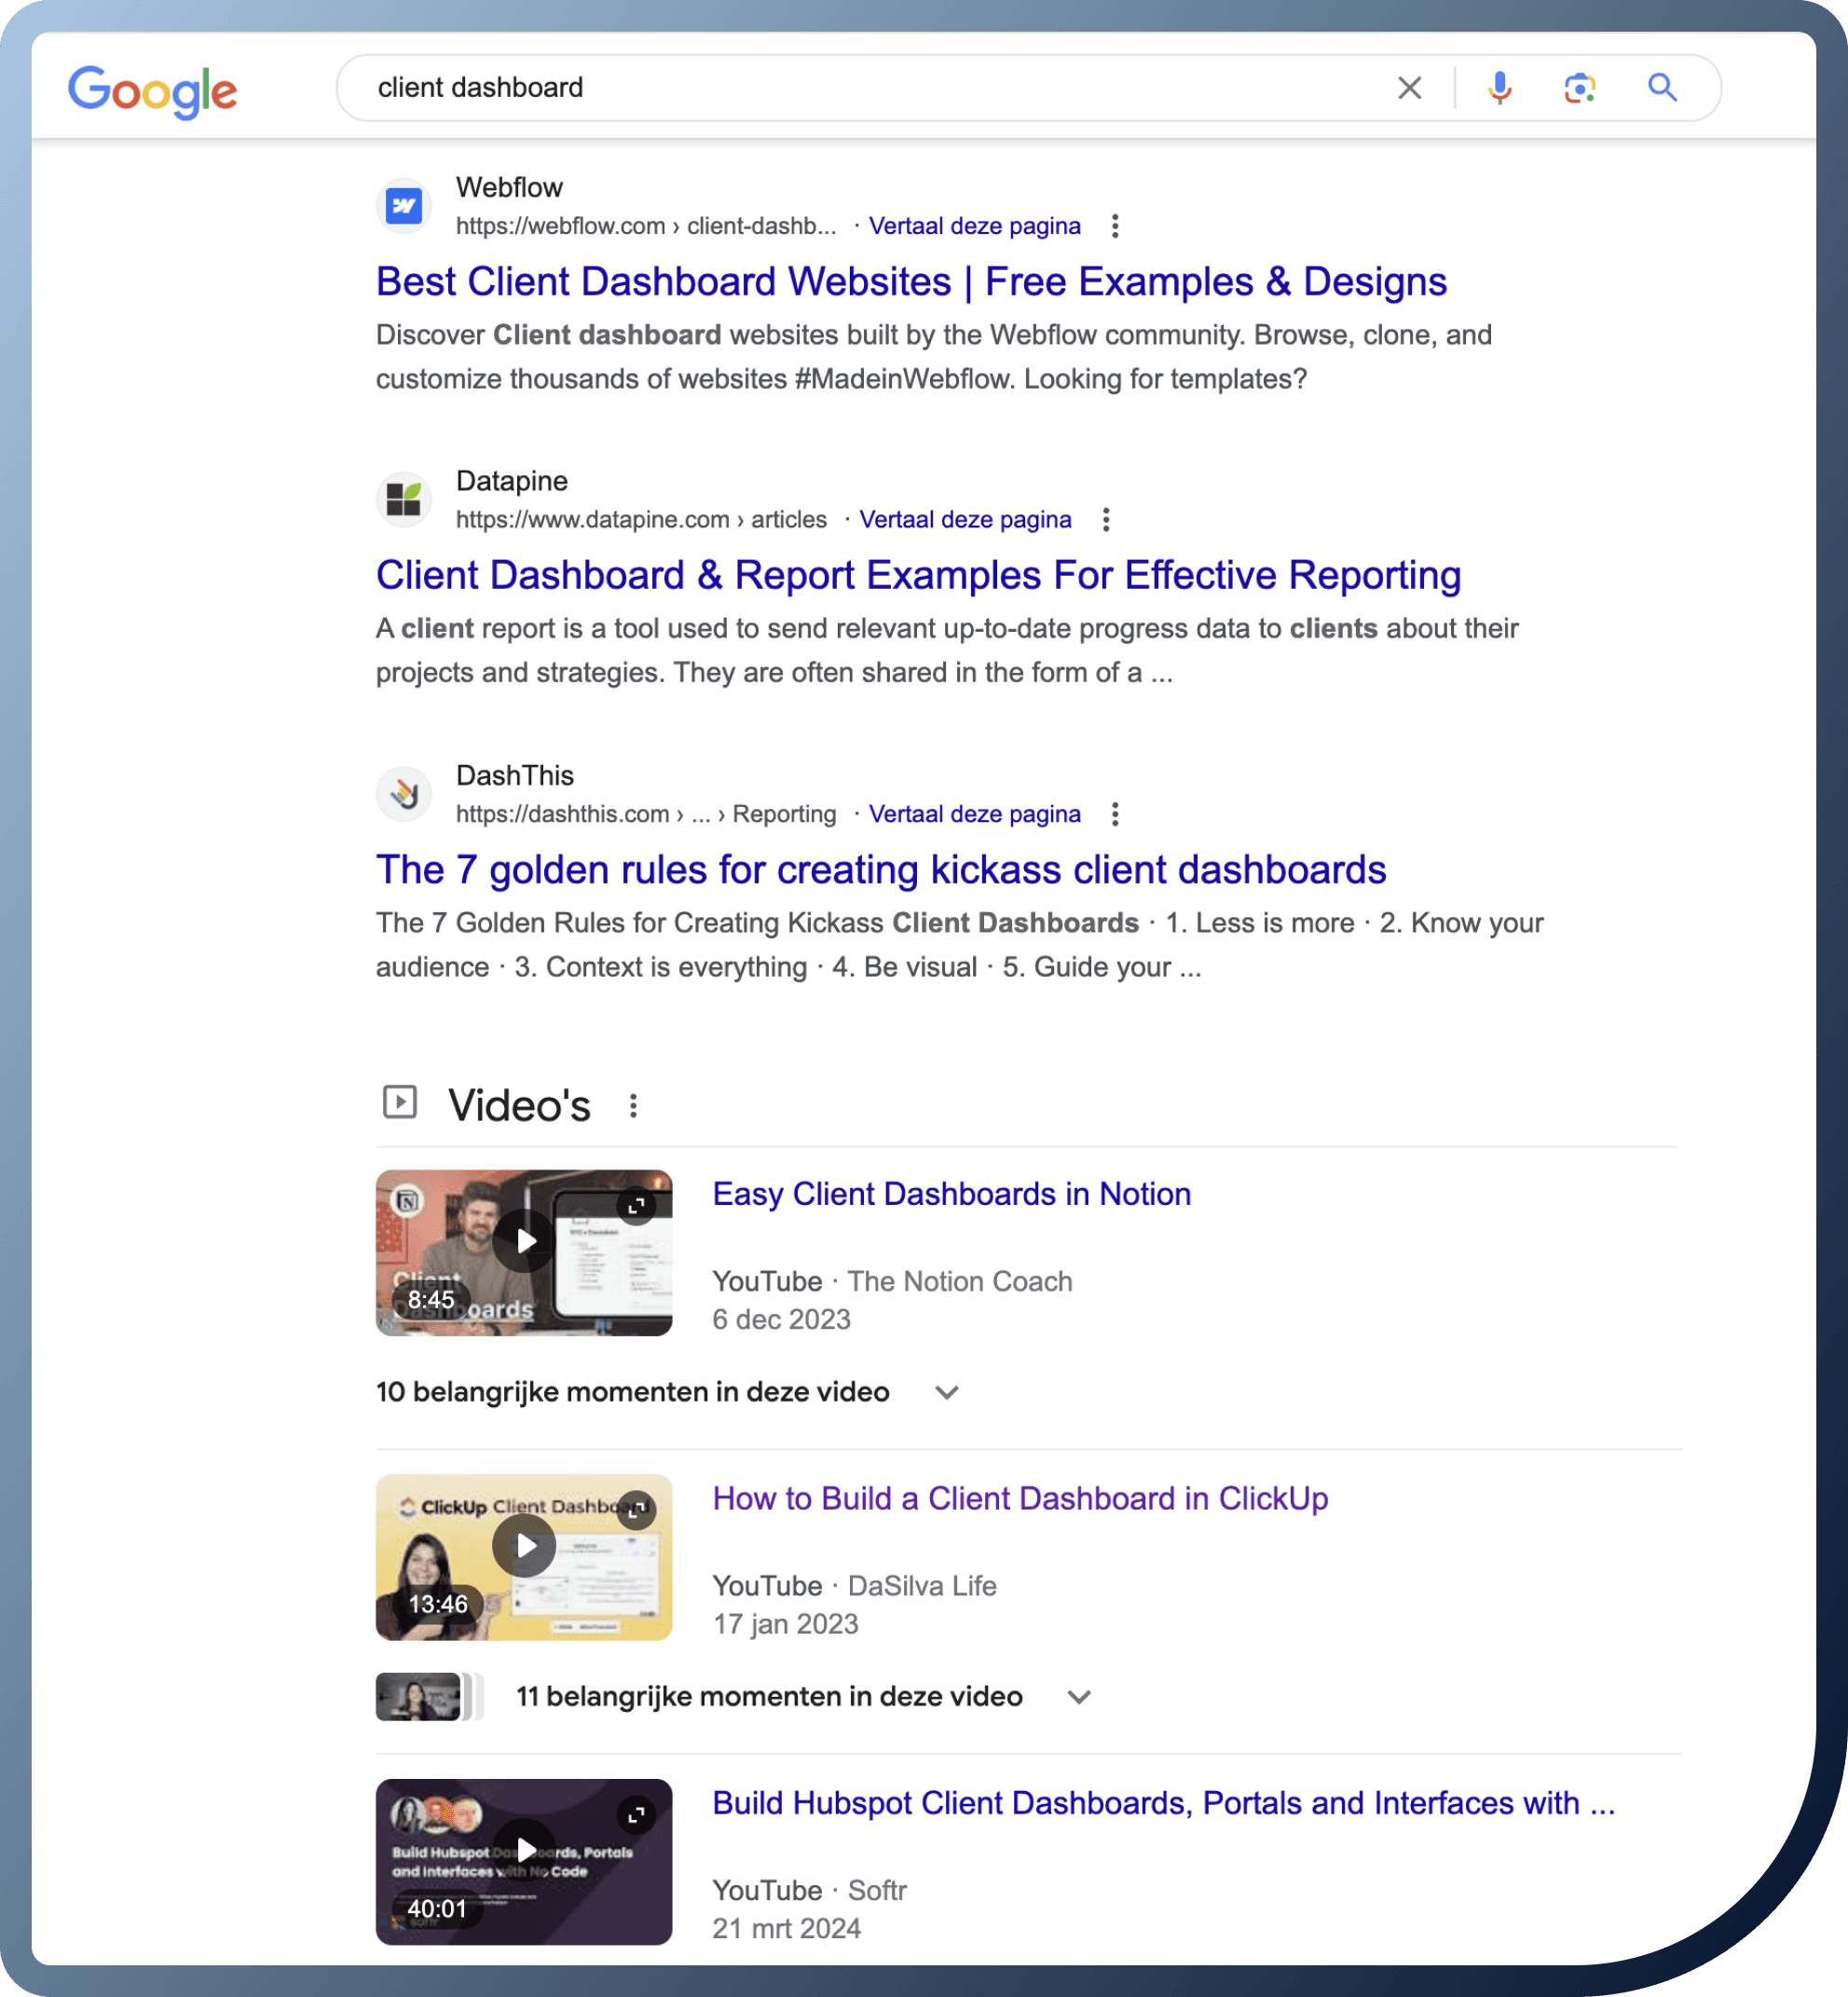Open the Webflow favicon icon

point(404,206)
